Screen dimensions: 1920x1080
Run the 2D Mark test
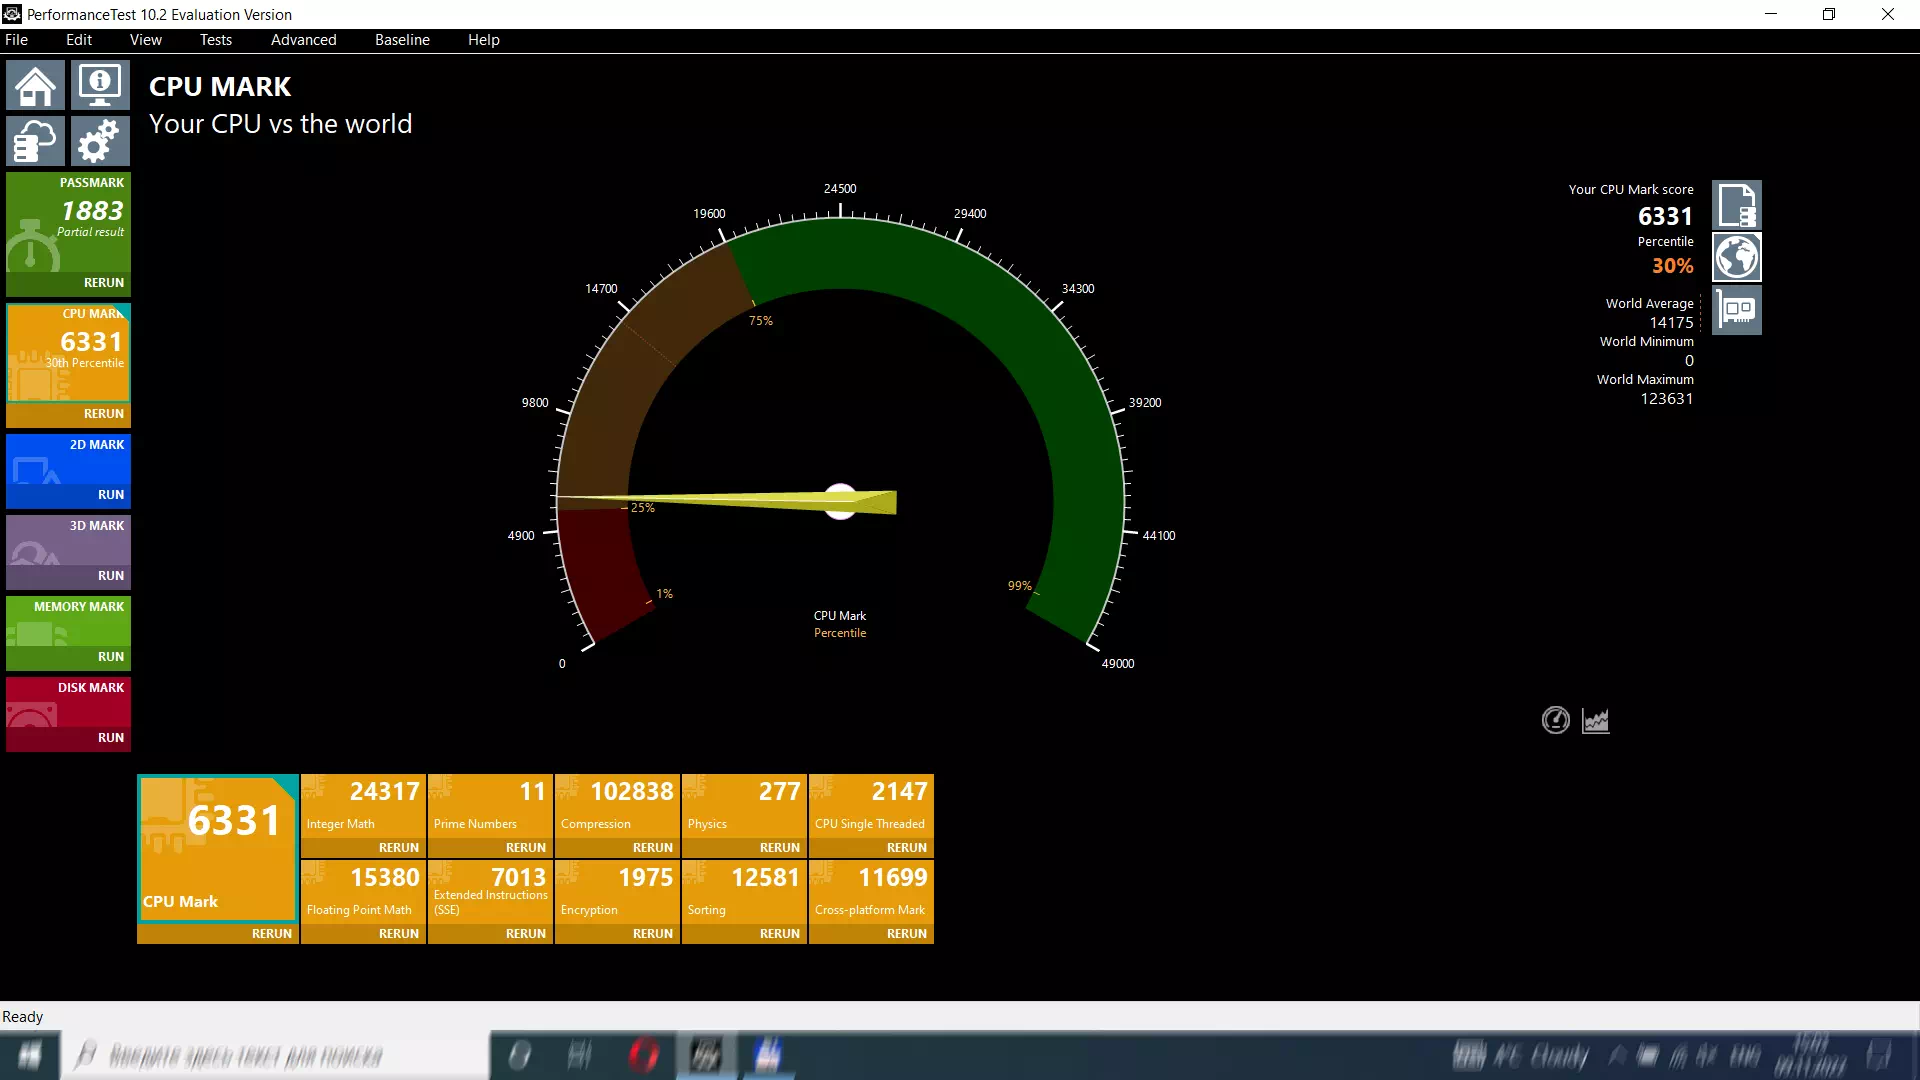click(110, 495)
